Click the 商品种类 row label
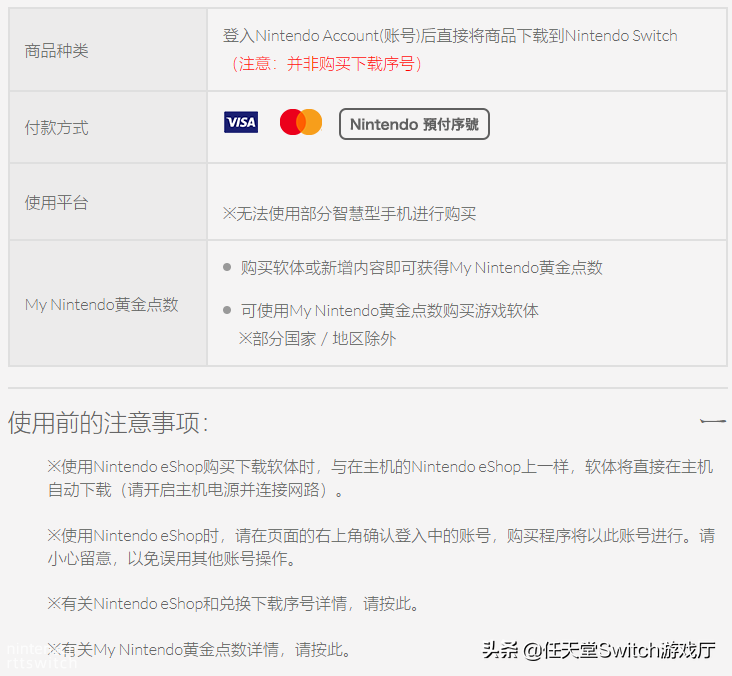Screen dimensions: 732x676 (56, 50)
